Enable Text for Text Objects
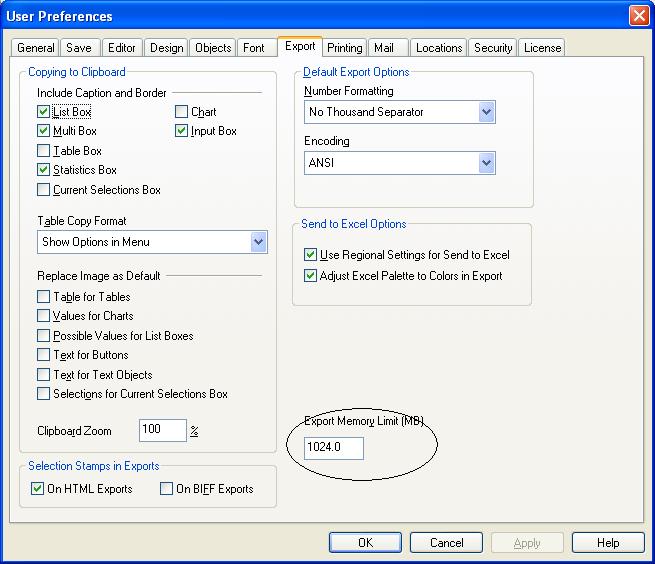The image size is (655, 564). (43, 374)
